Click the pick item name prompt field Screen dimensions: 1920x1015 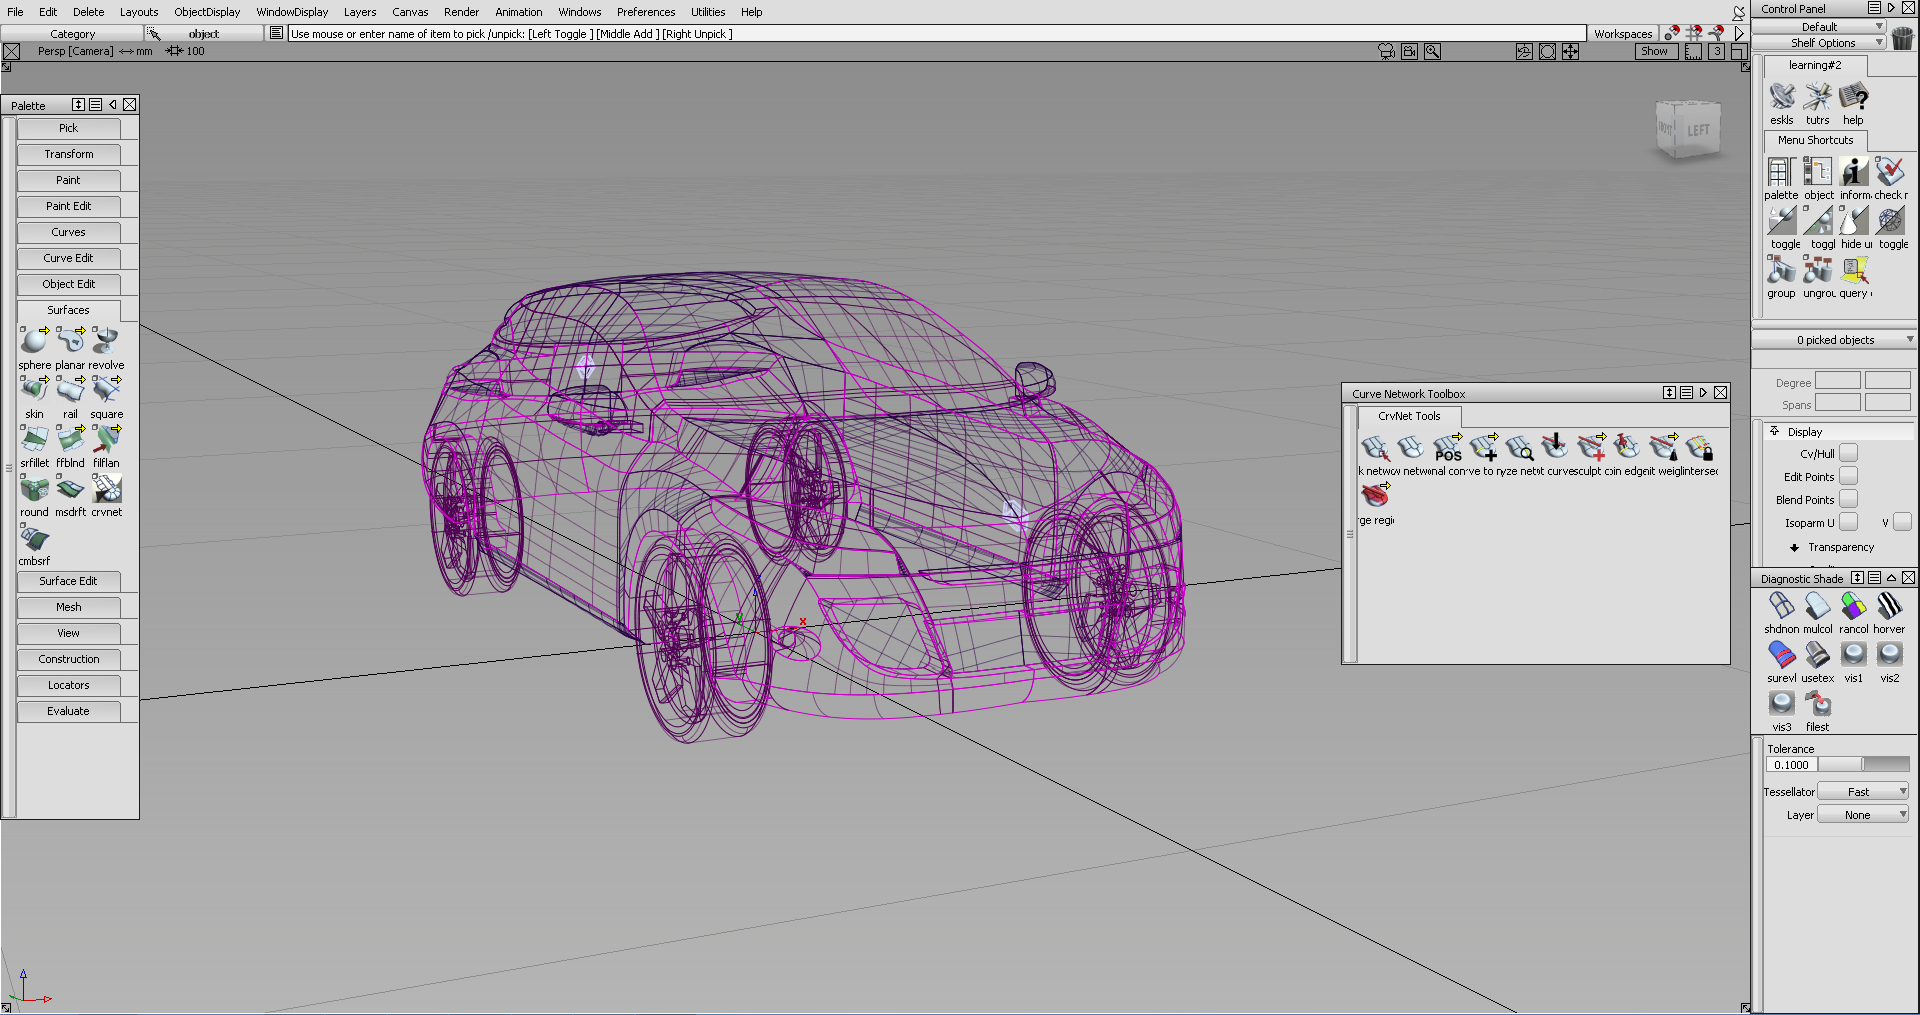(x=936, y=34)
